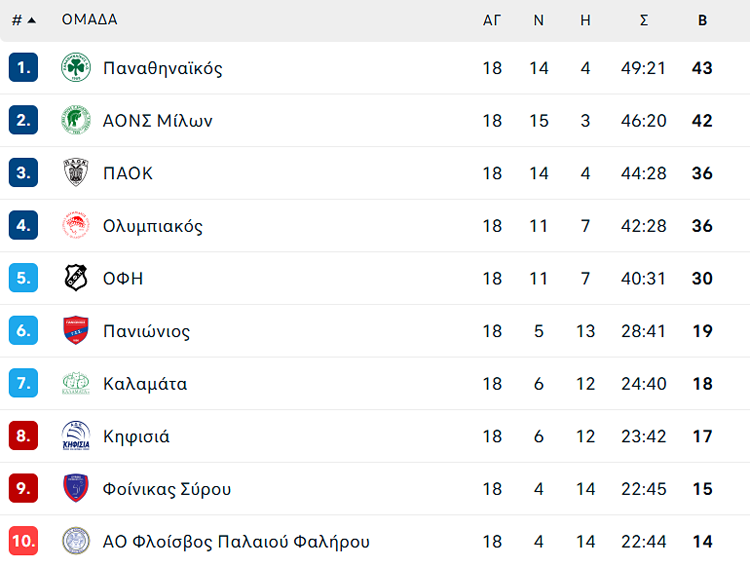
Task: Sort table by ΟΜΑΔΑ column header
Action: click(x=89, y=20)
